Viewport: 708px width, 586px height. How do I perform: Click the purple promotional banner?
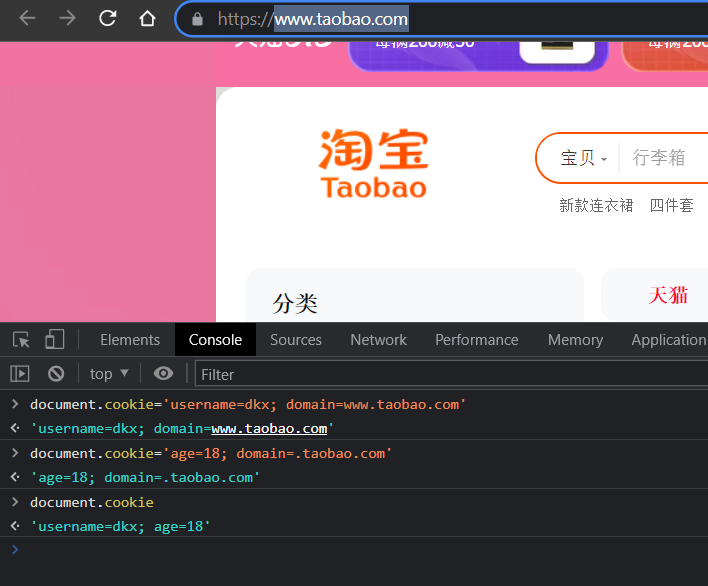pos(479,56)
